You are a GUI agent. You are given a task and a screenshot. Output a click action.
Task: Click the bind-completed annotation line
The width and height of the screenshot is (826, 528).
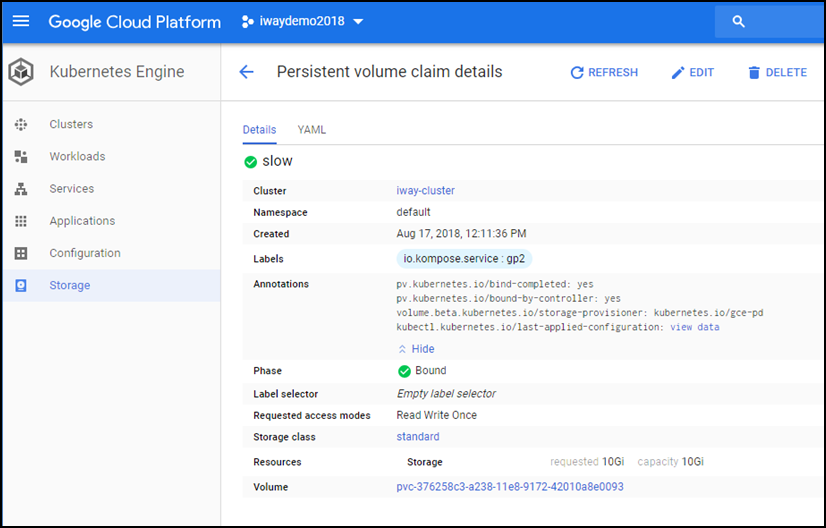495,284
